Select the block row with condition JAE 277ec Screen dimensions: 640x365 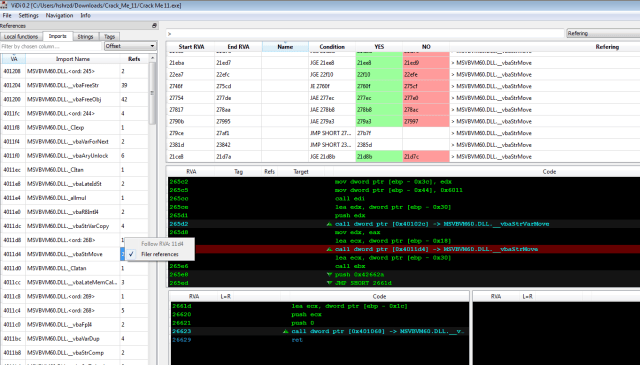[x=403, y=98]
